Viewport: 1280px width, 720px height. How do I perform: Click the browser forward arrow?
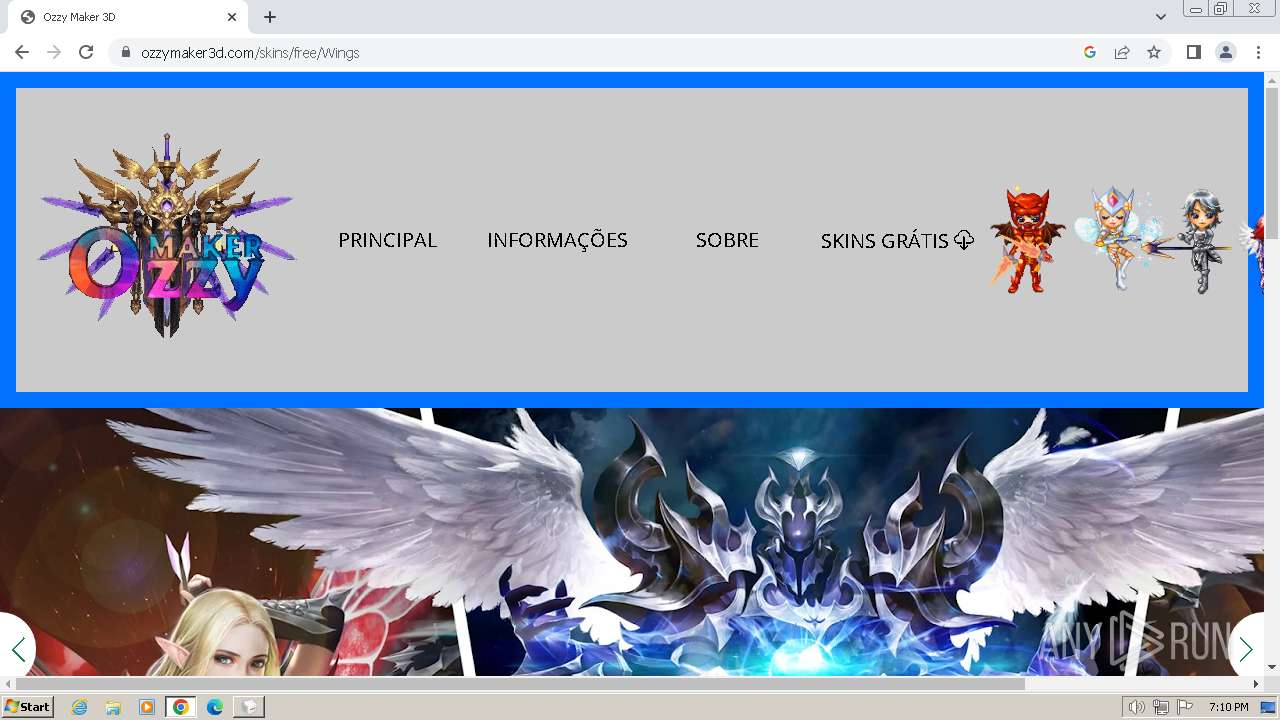click(54, 52)
